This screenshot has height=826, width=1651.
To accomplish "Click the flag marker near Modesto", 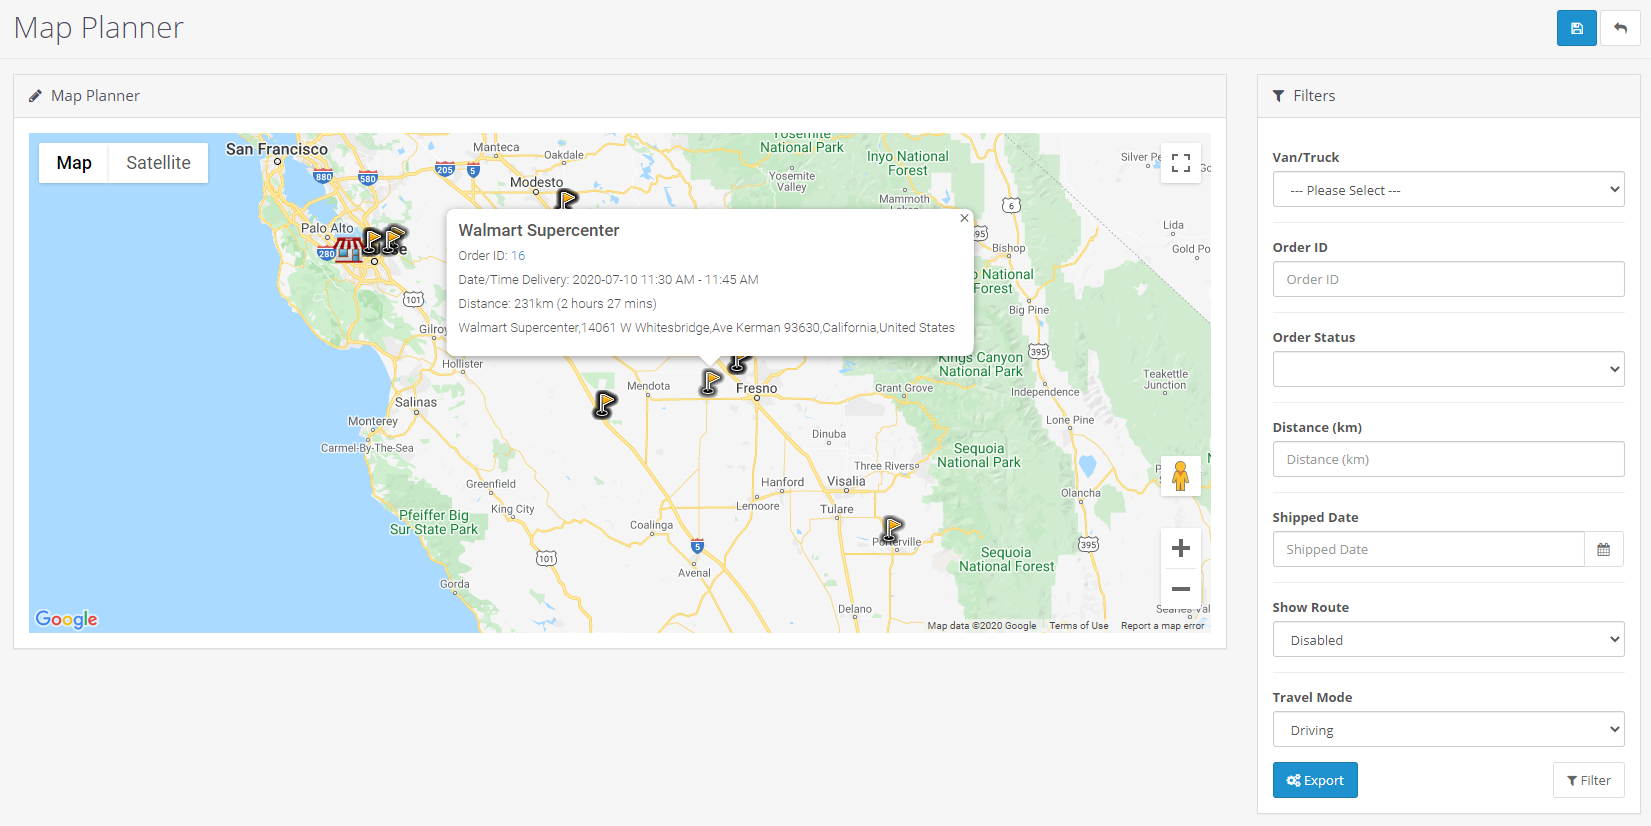I will (x=566, y=199).
